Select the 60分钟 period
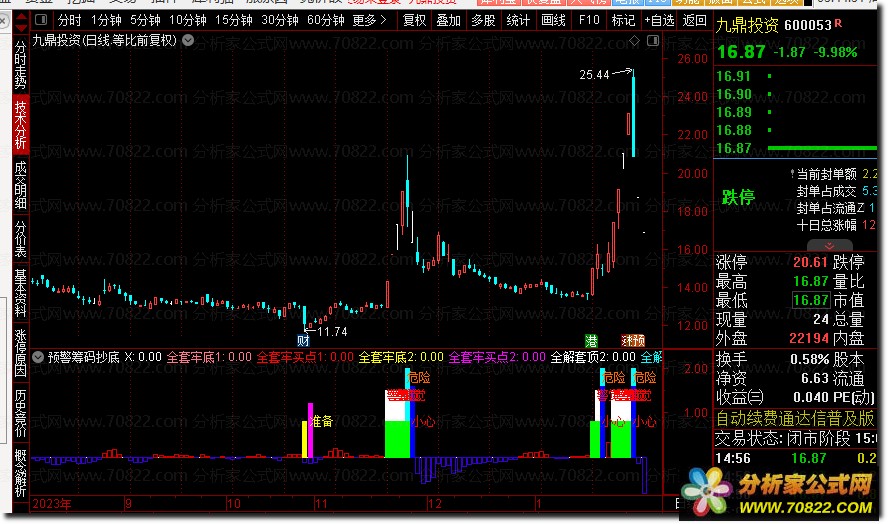The image size is (889, 524). (325, 20)
